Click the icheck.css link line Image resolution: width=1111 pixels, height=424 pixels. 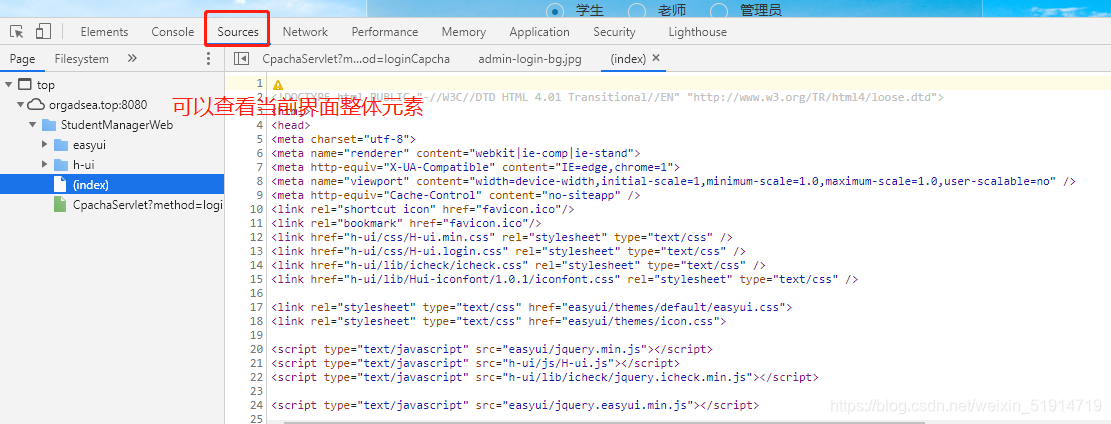(518, 265)
